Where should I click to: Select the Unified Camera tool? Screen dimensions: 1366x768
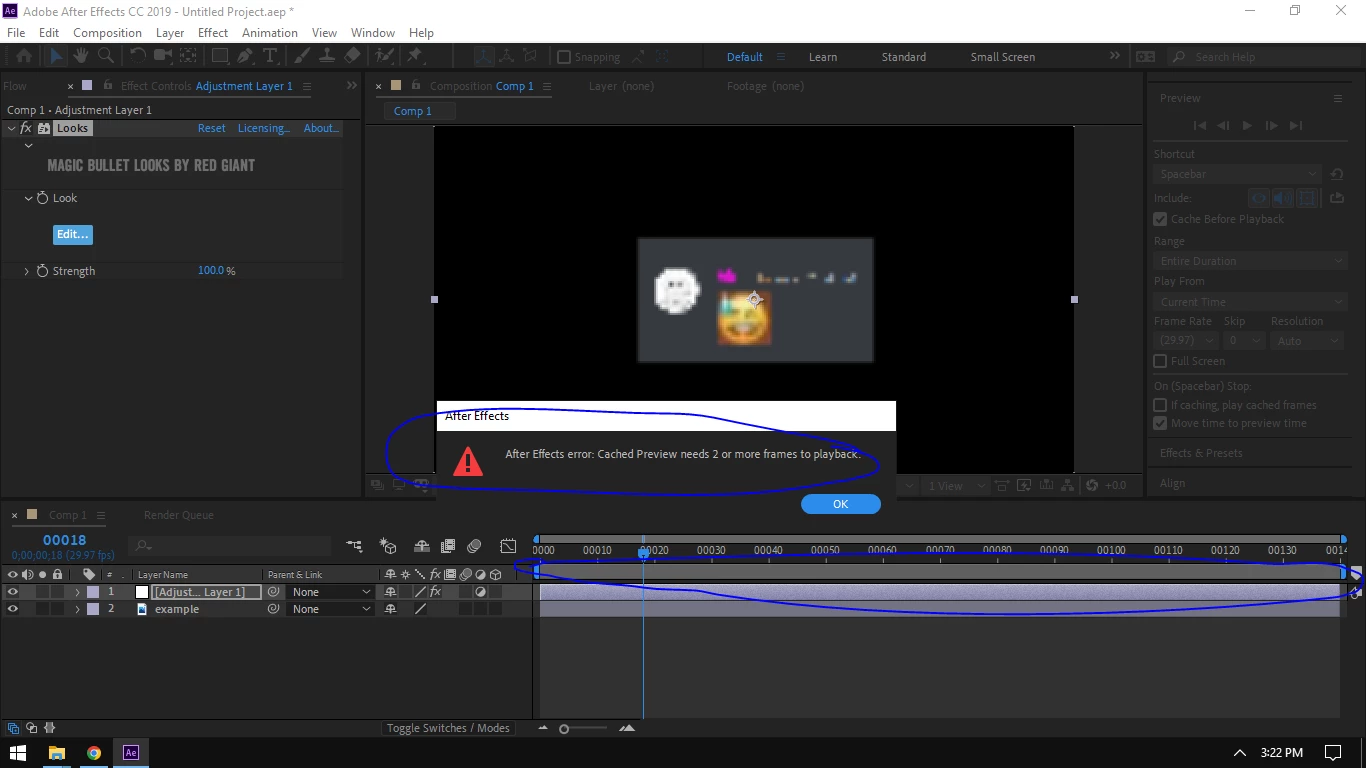162,57
